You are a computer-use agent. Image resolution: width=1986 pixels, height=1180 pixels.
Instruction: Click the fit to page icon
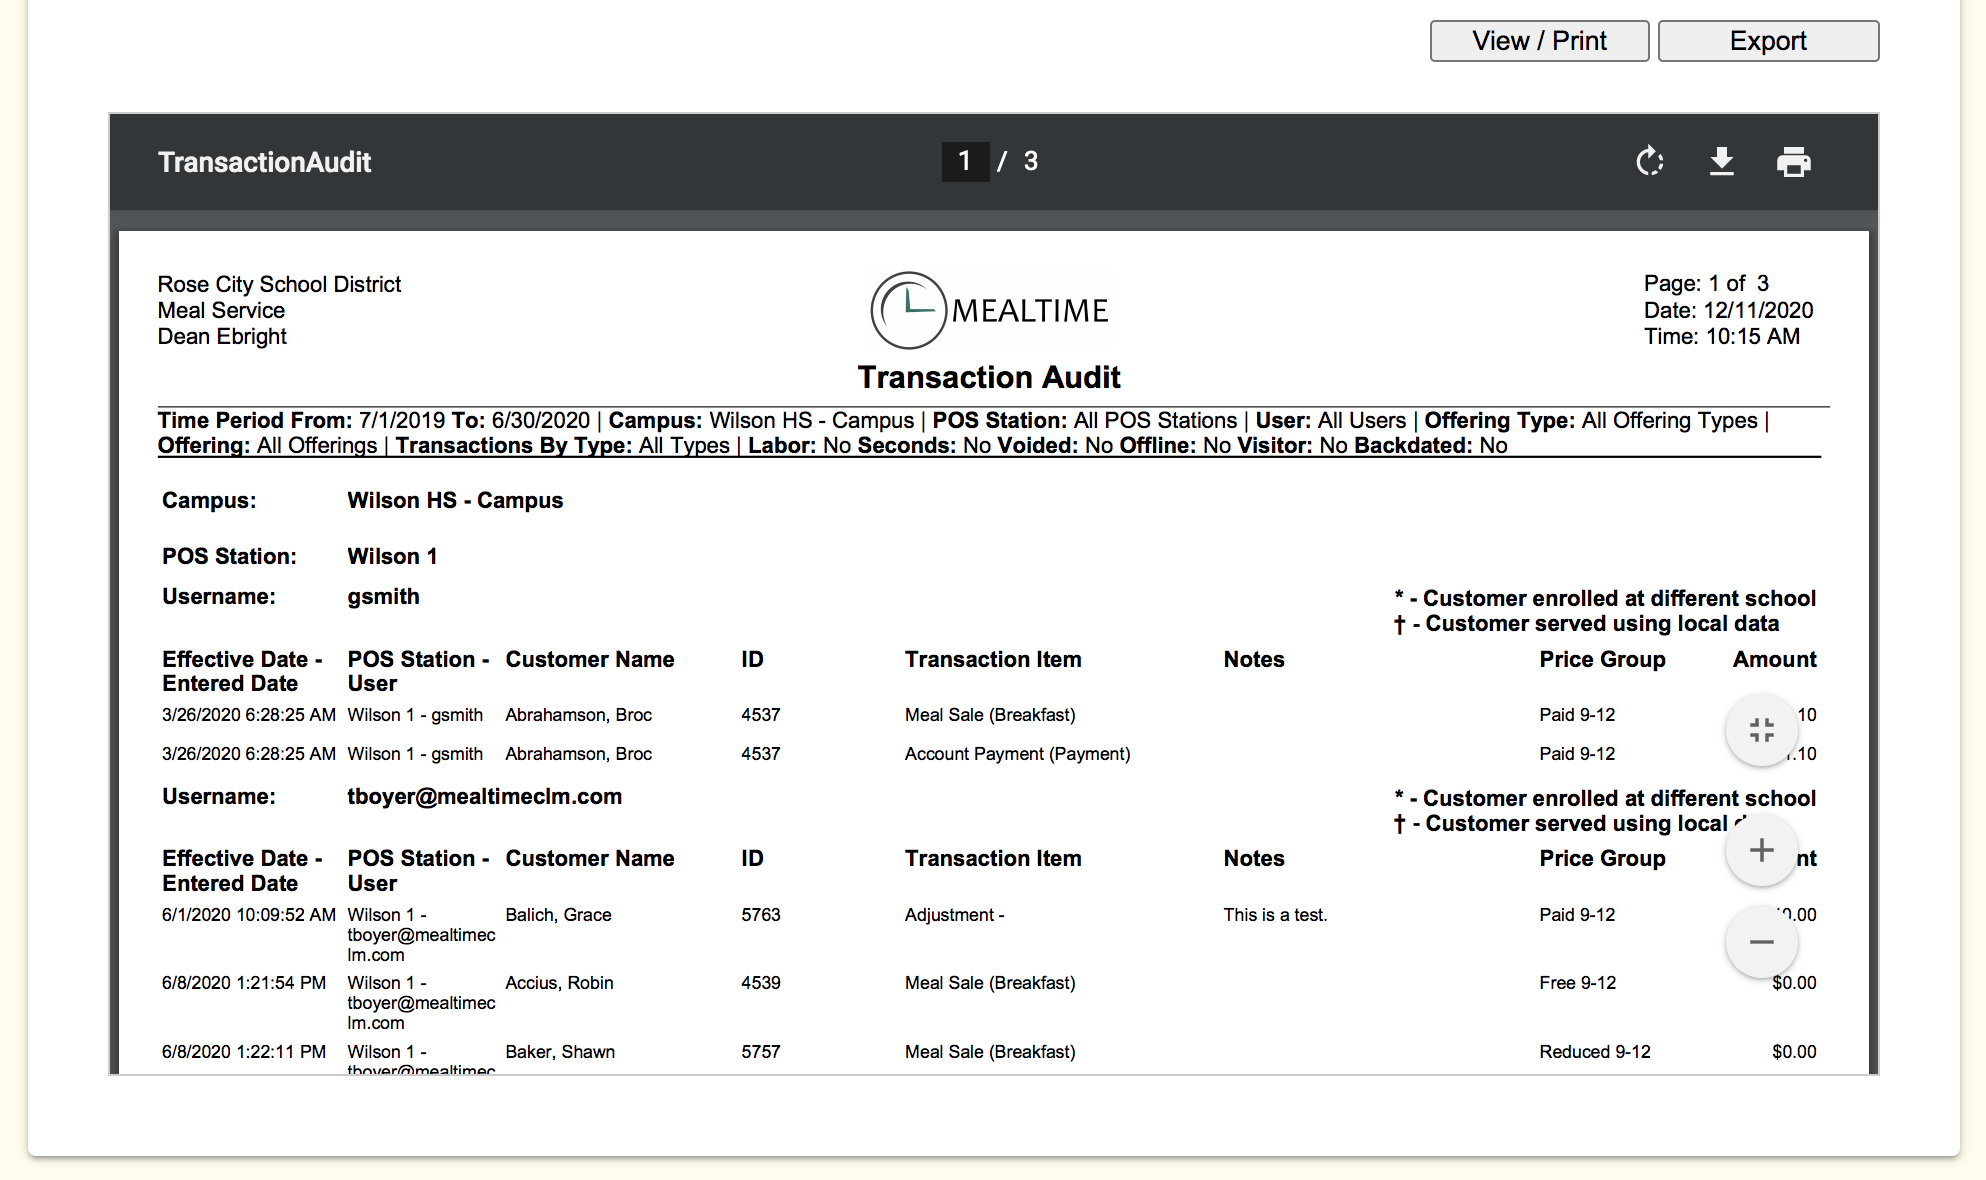tap(1761, 730)
